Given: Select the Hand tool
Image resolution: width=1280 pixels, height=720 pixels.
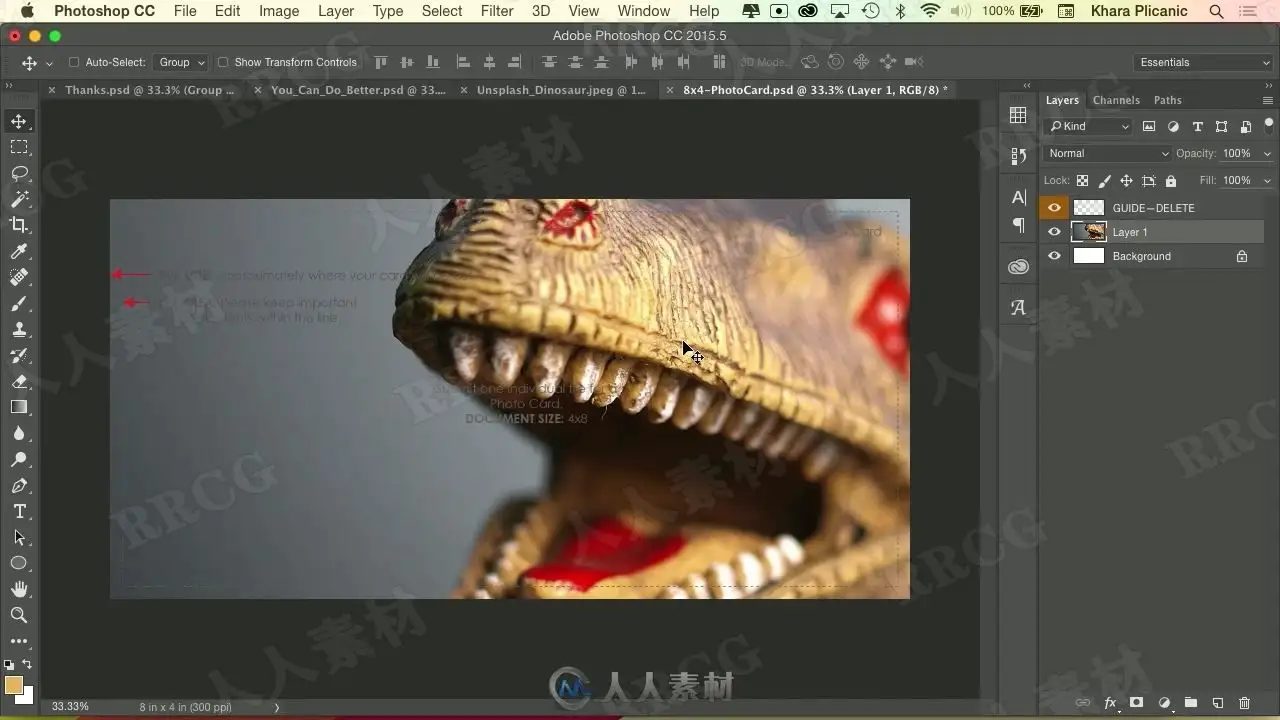Looking at the screenshot, I should (x=19, y=589).
